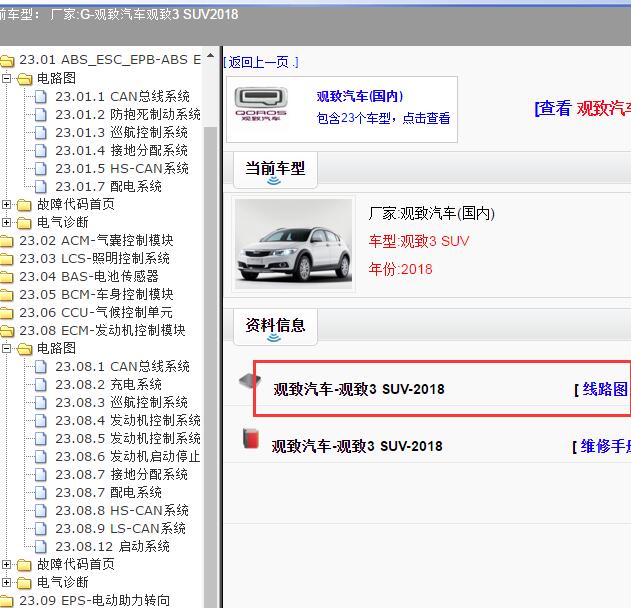Open 23.08.7 配电系统 document
This screenshot has width=631, height=608.
tap(108, 493)
